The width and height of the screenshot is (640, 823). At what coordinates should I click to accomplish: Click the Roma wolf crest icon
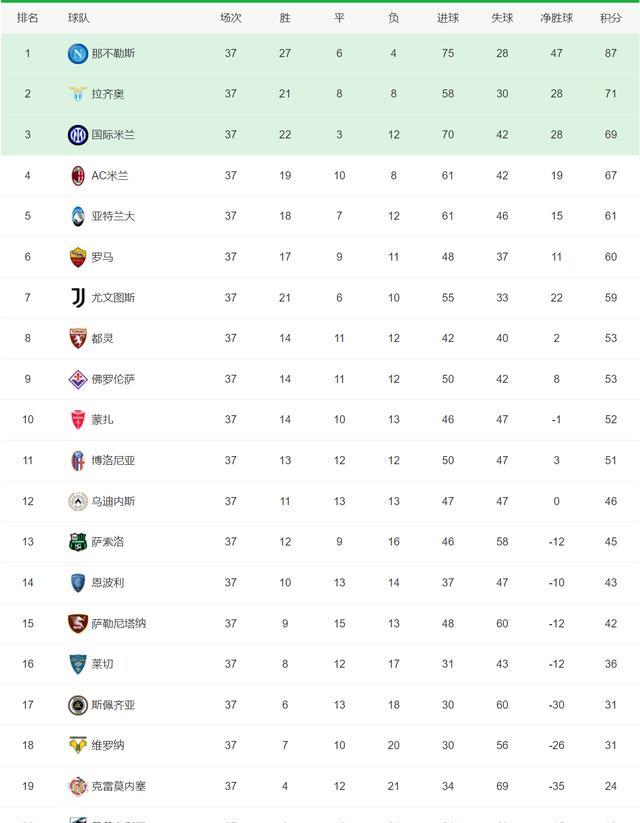coord(78,257)
